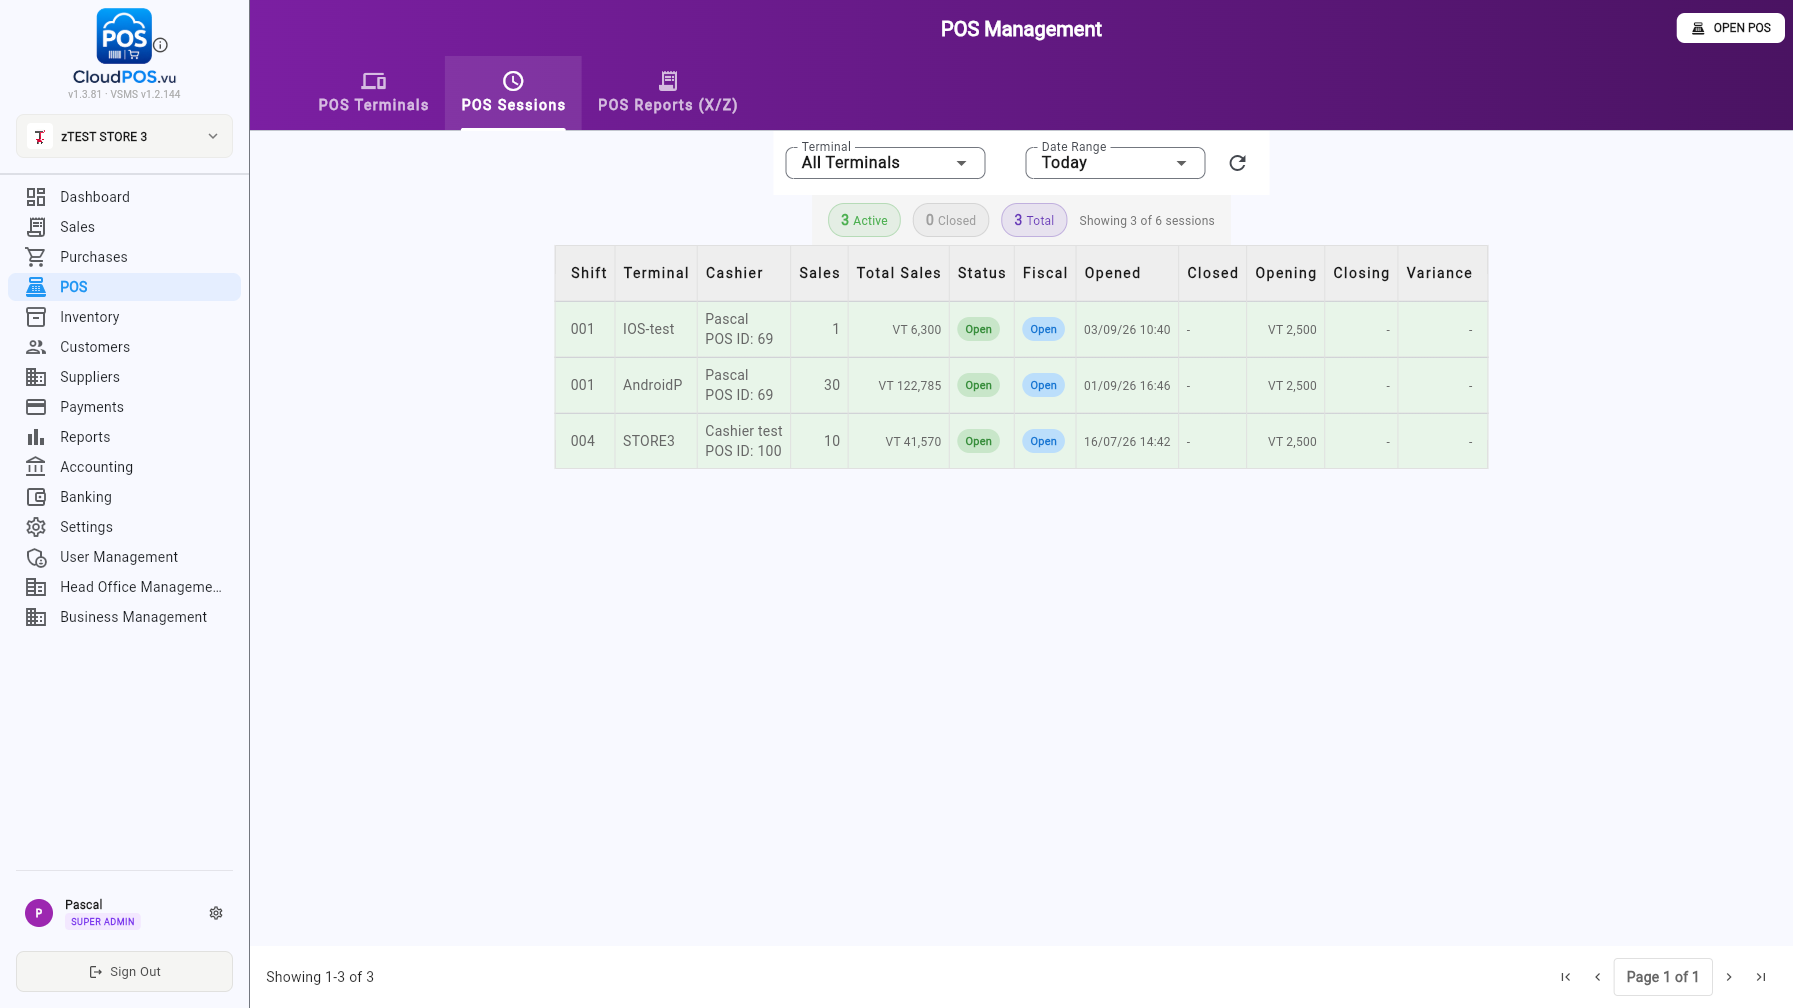The height and width of the screenshot is (1008, 1793).
Task: Go to the last page arrow
Action: 1761,977
